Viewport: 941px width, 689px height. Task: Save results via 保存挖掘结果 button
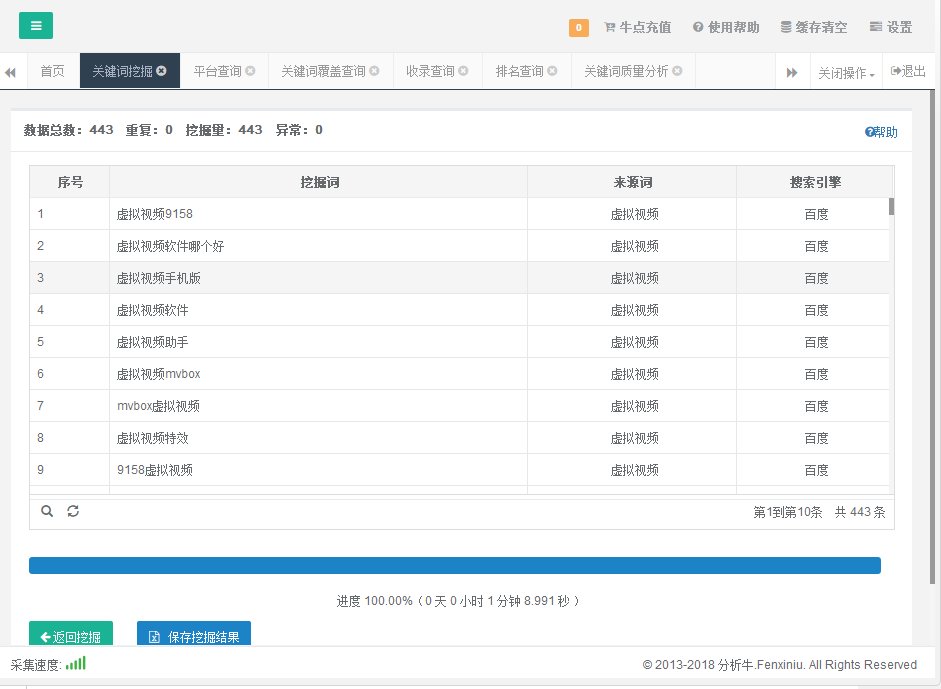(x=194, y=636)
